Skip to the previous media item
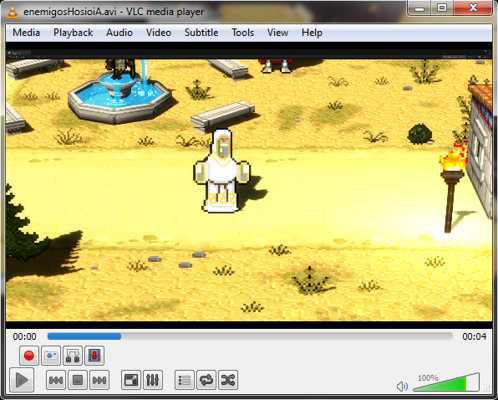The image size is (498, 400). (56, 380)
